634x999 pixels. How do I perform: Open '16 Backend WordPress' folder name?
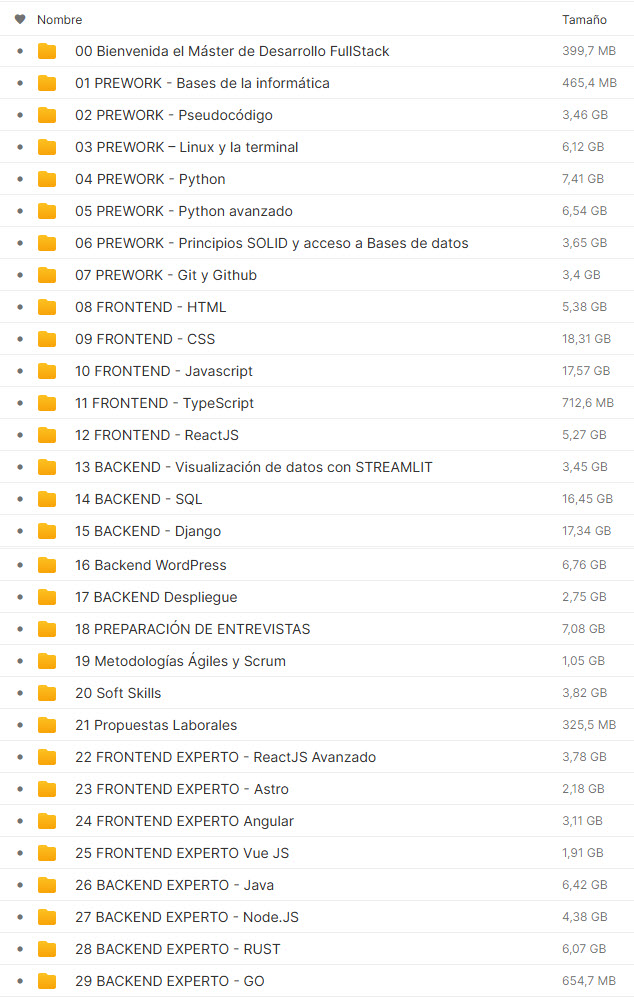pyautogui.click(x=150, y=565)
